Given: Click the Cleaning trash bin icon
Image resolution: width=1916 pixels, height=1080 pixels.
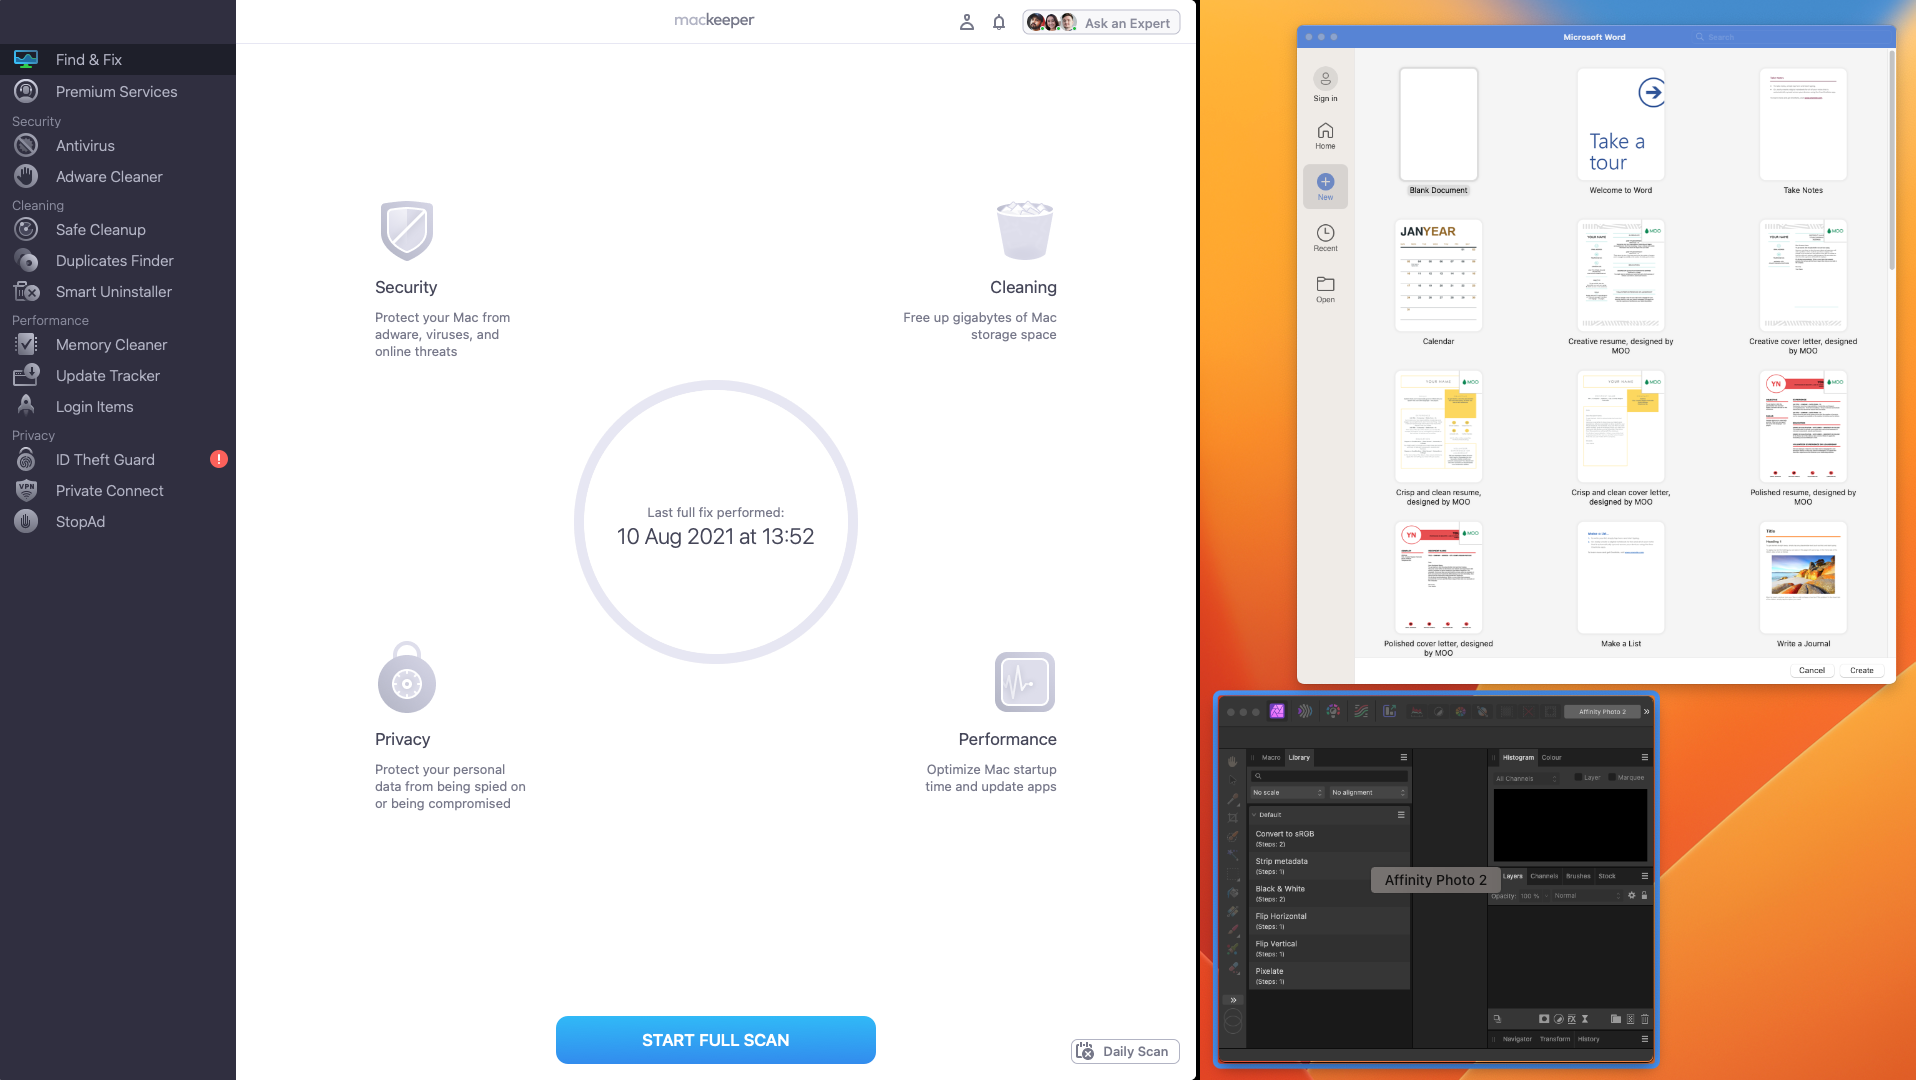Looking at the screenshot, I should click(x=1025, y=230).
